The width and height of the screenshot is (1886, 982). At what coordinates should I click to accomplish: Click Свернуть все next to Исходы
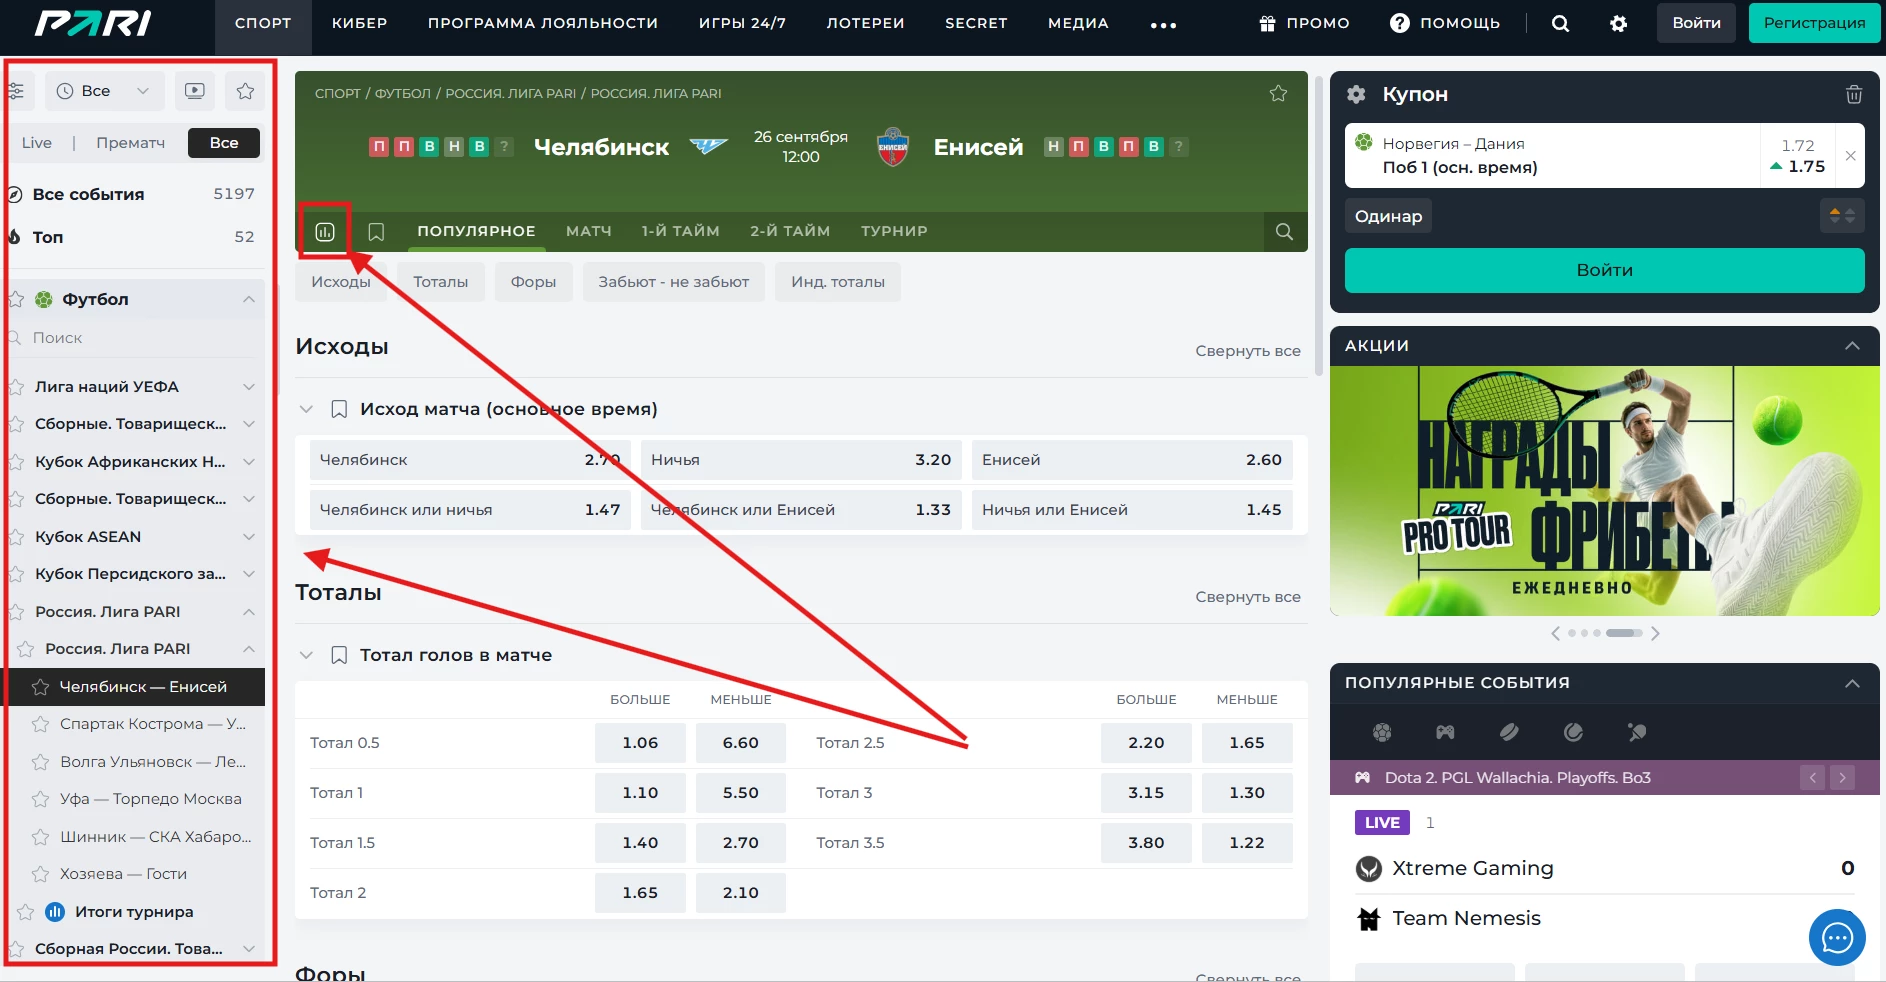[1248, 351]
